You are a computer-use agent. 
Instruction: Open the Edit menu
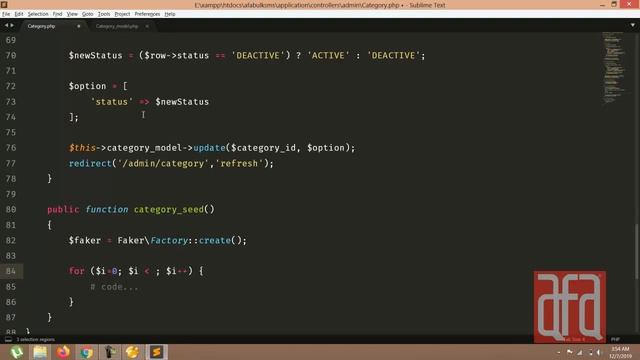pyautogui.click(x=19, y=14)
